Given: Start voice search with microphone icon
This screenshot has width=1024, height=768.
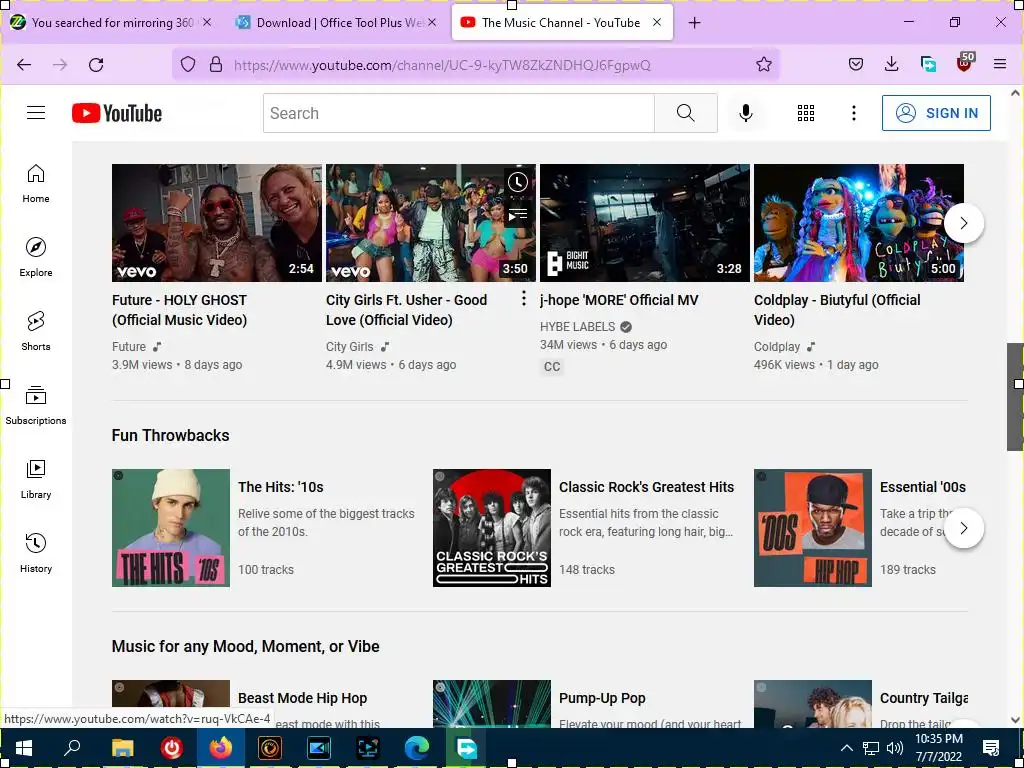Looking at the screenshot, I should click(x=746, y=113).
